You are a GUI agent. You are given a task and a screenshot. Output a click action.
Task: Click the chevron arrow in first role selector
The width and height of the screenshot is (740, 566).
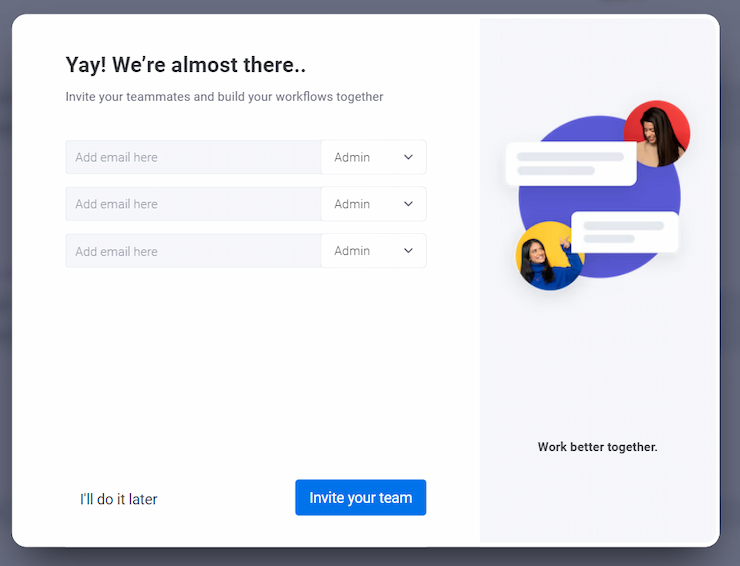tap(408, 157)
